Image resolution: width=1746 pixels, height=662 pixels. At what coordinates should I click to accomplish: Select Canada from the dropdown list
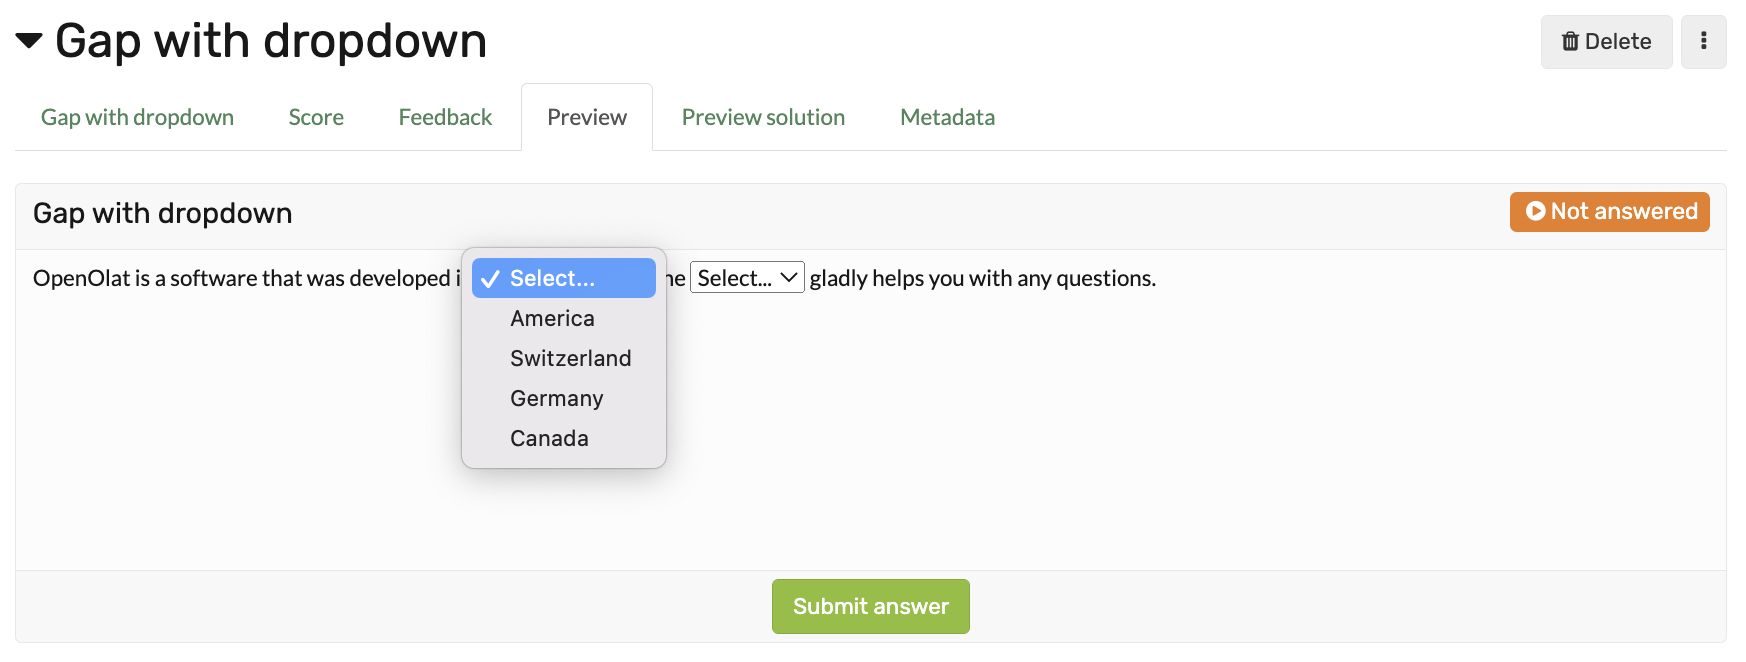[x=548, y=438]
